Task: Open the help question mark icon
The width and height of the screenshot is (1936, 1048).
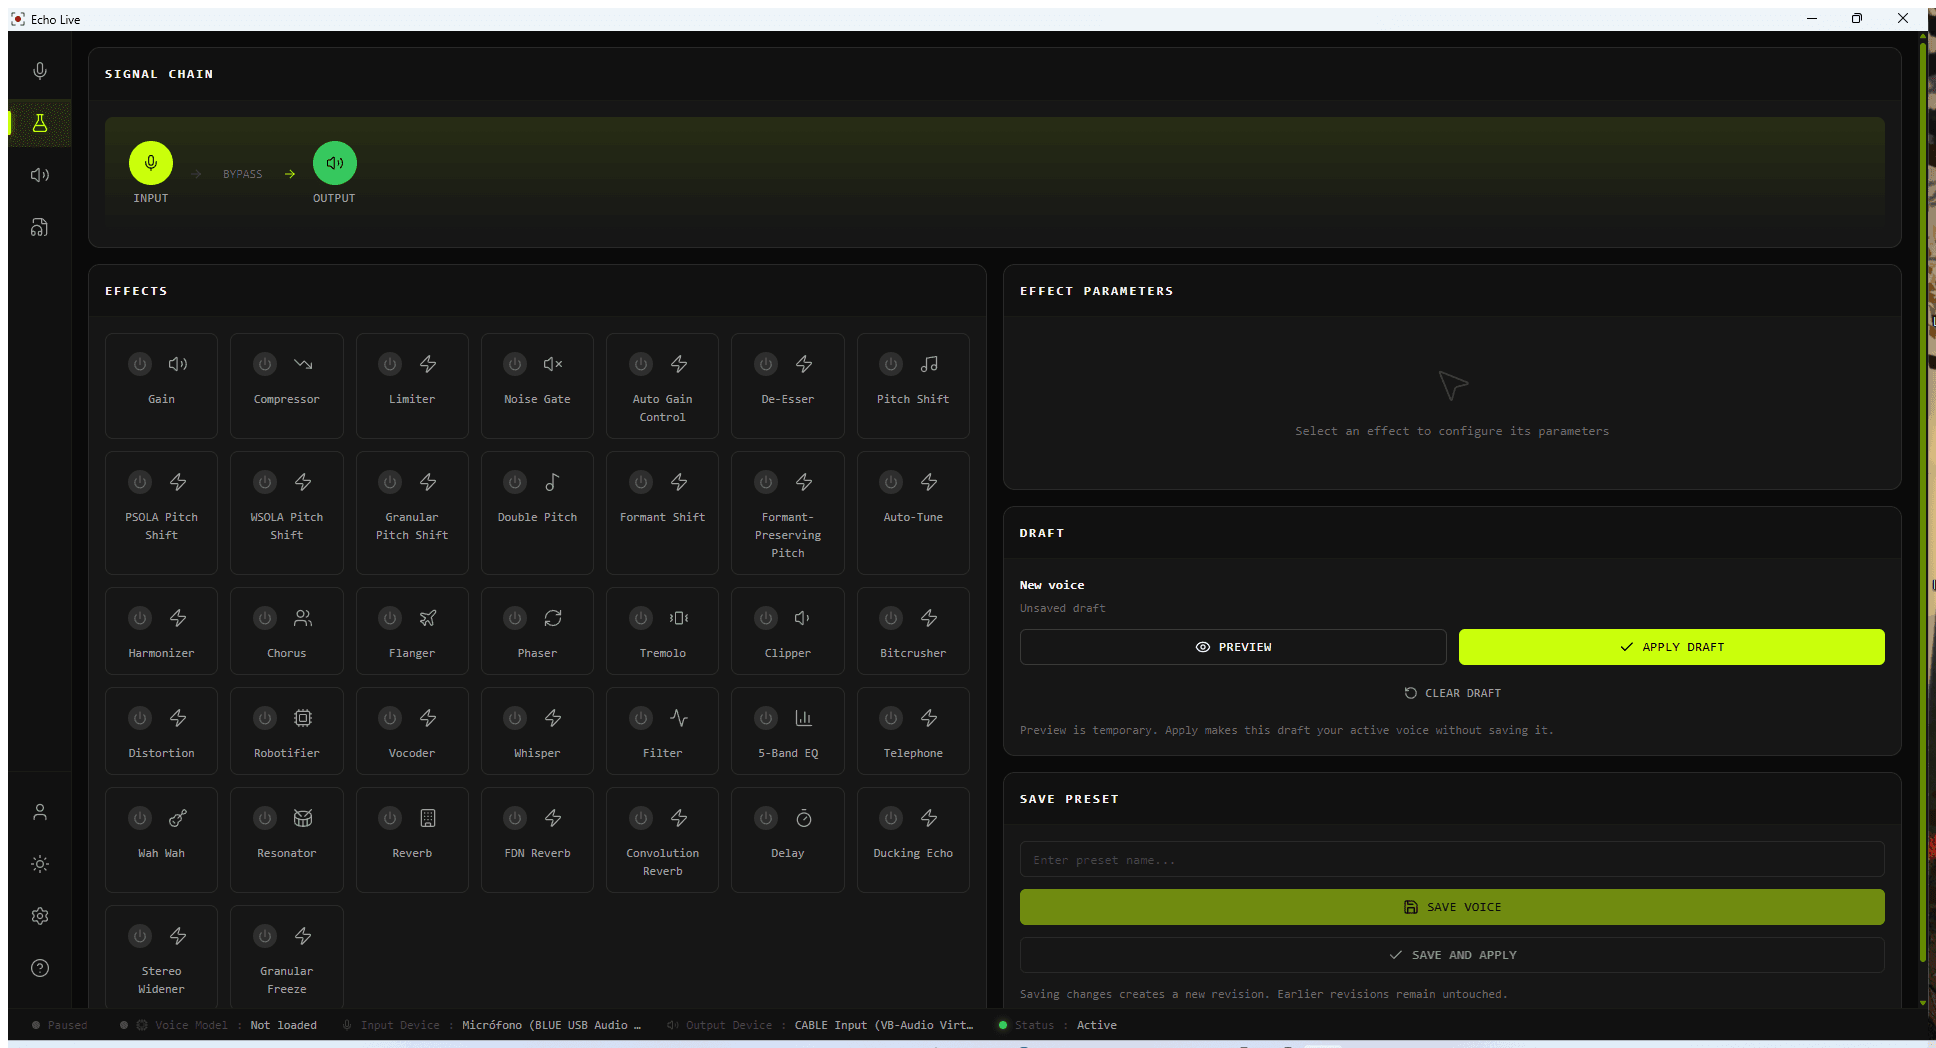Action: click(x=40, y=968)
